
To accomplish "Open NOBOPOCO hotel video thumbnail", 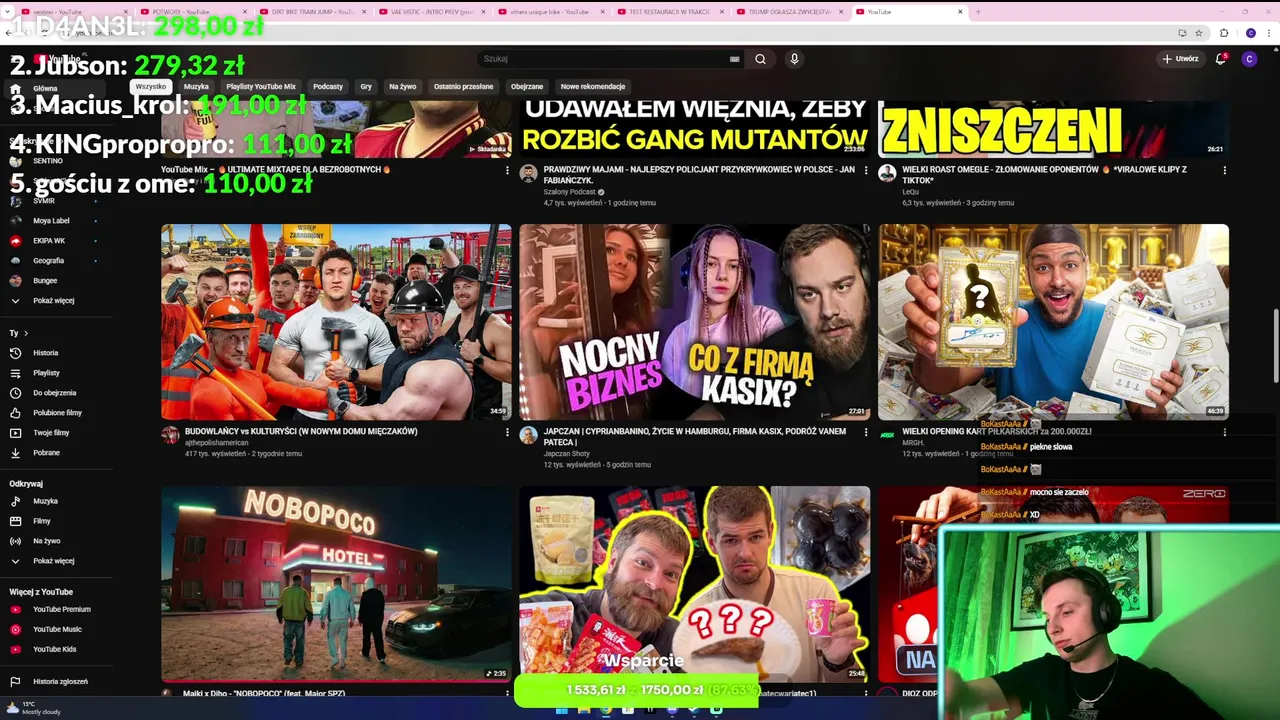I will click(x=336, y=584).
